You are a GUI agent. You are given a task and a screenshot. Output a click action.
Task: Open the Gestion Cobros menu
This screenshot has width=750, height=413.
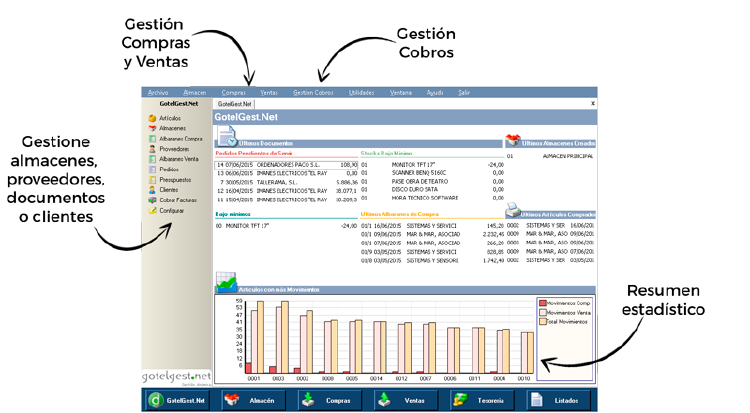tap(313, 92)
